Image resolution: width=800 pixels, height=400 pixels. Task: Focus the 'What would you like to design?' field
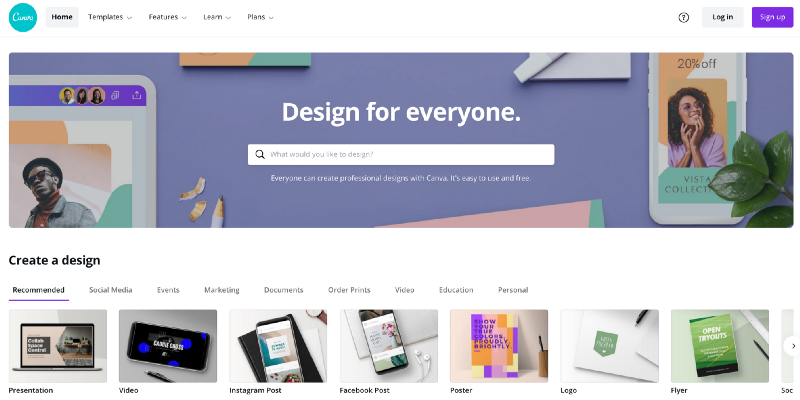coord(401,154)
